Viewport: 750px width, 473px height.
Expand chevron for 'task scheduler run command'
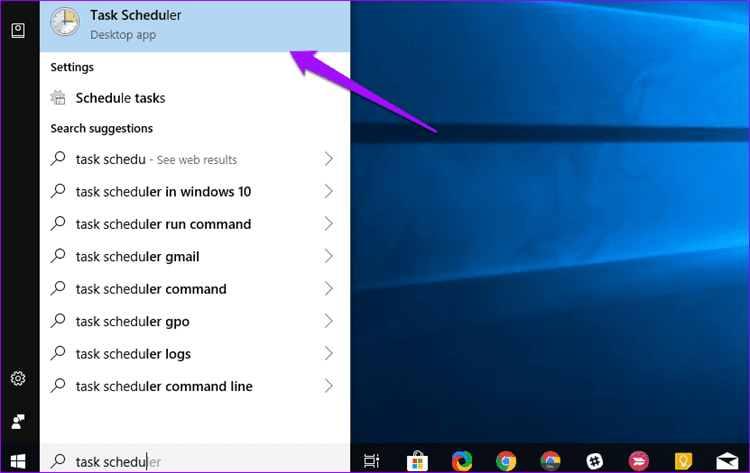329,224
